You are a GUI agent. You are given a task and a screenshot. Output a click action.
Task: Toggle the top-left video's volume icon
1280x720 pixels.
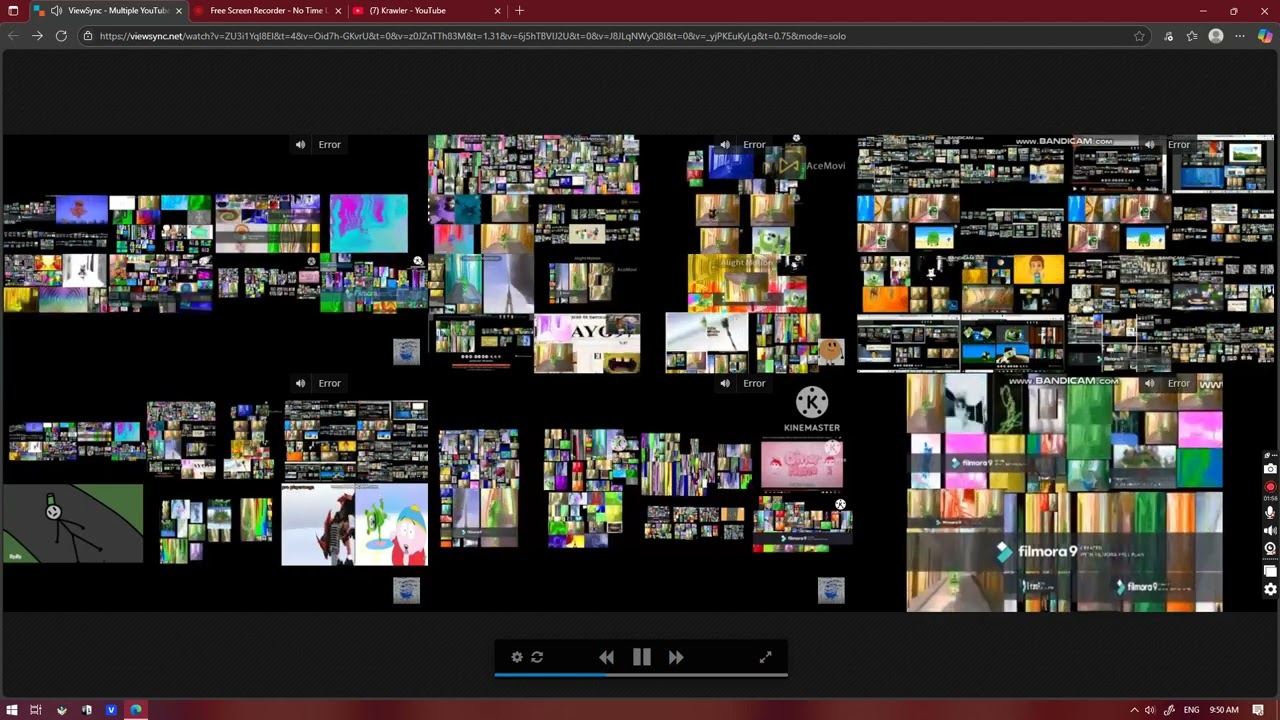[300, 145]
